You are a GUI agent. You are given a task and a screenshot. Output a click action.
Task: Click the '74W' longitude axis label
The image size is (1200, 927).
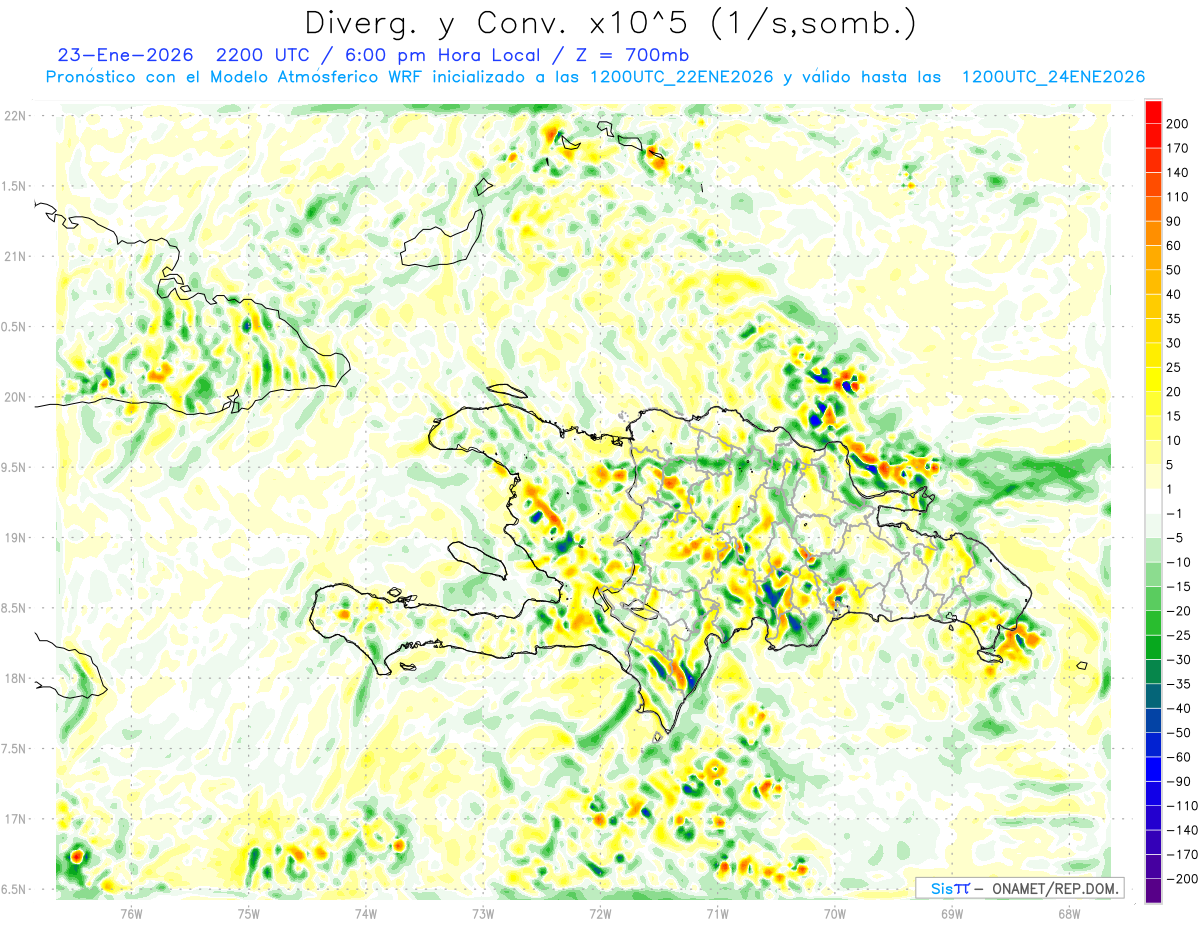pyautogui.click(x=366, y=914)
